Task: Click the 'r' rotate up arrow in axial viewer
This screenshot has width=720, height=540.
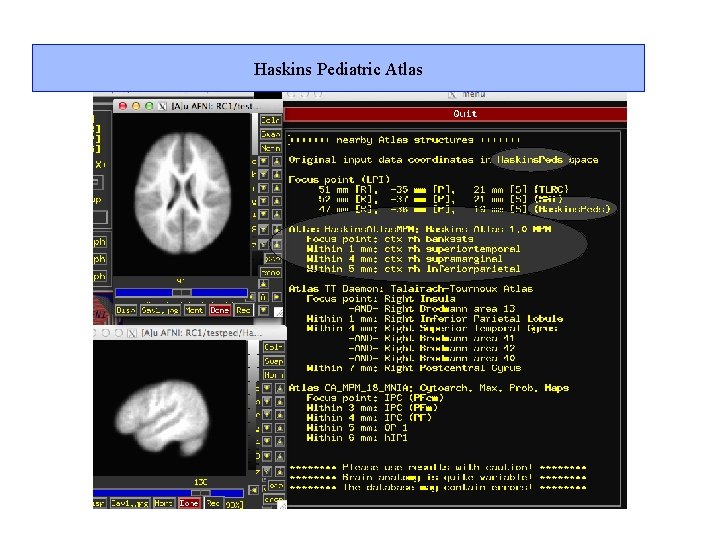Action: pos(277,188)
